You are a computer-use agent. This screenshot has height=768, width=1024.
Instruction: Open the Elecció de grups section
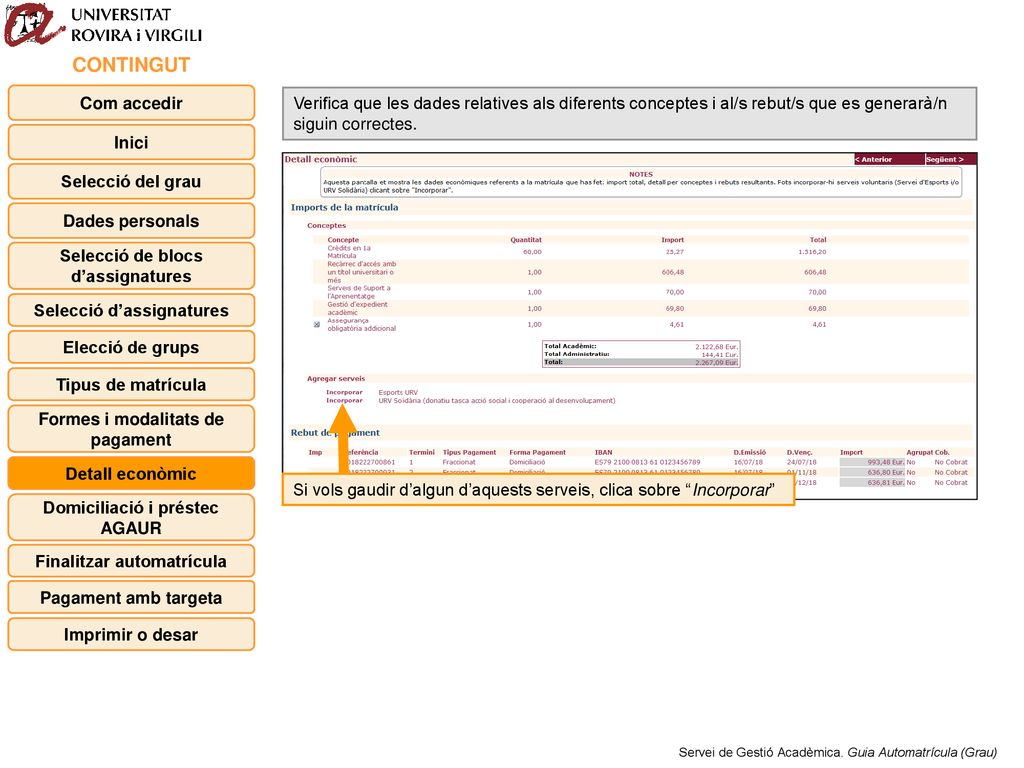[131, 347]
